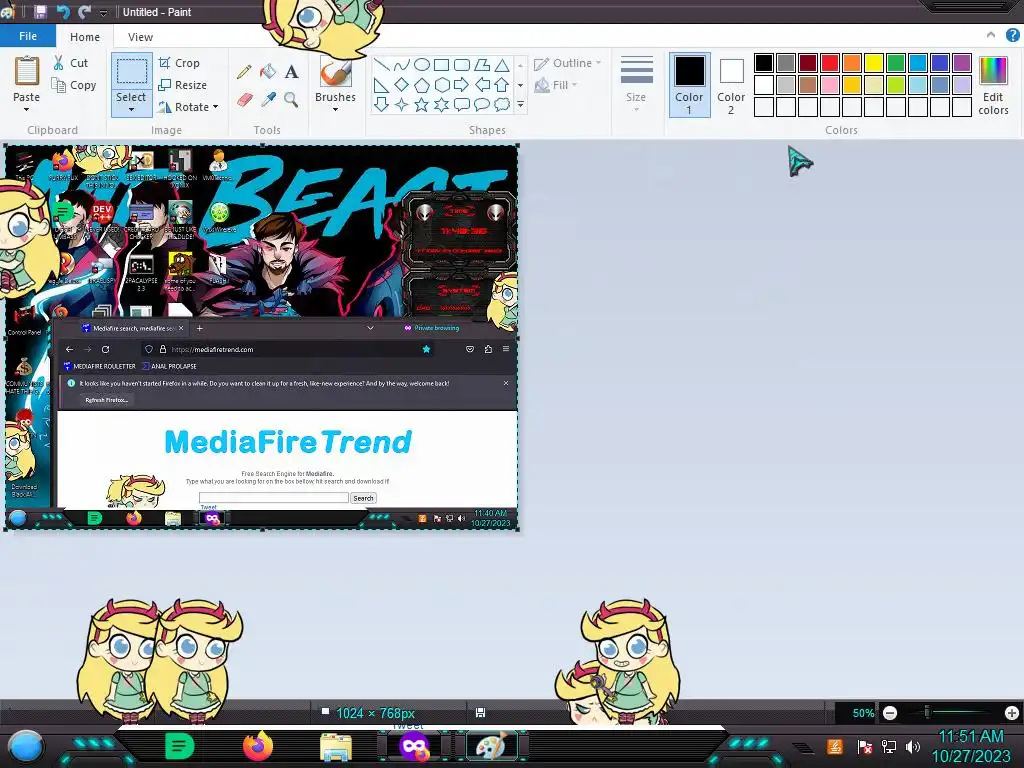Click the Copy button

click(x=74, y=86)
